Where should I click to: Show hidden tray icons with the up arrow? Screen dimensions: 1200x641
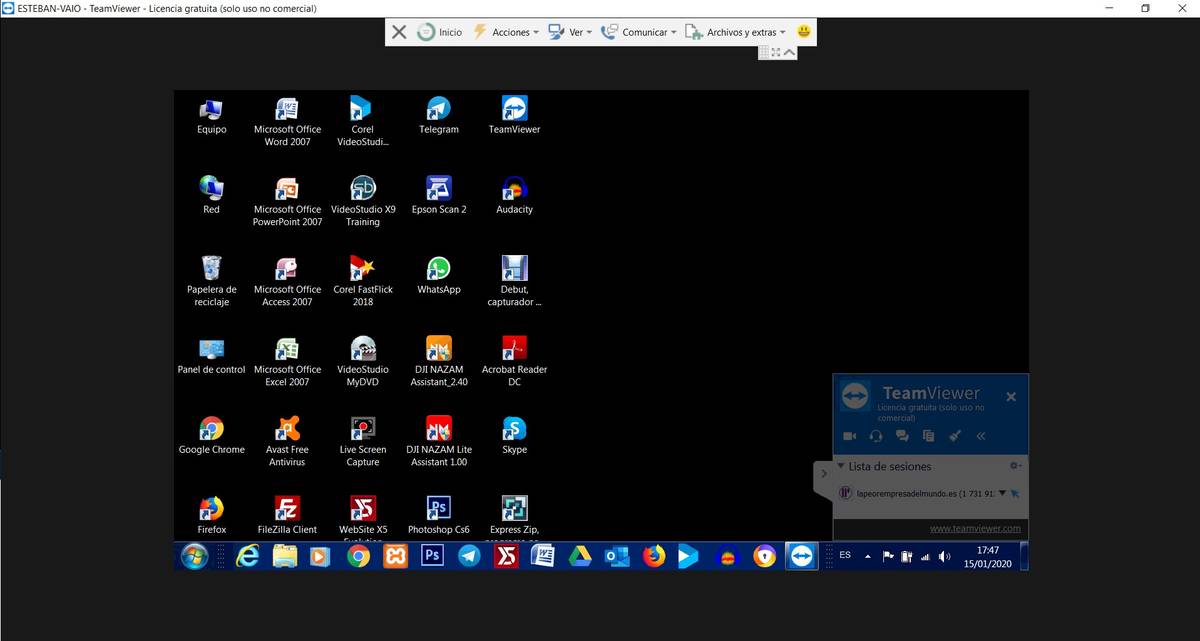click(867, 556)
